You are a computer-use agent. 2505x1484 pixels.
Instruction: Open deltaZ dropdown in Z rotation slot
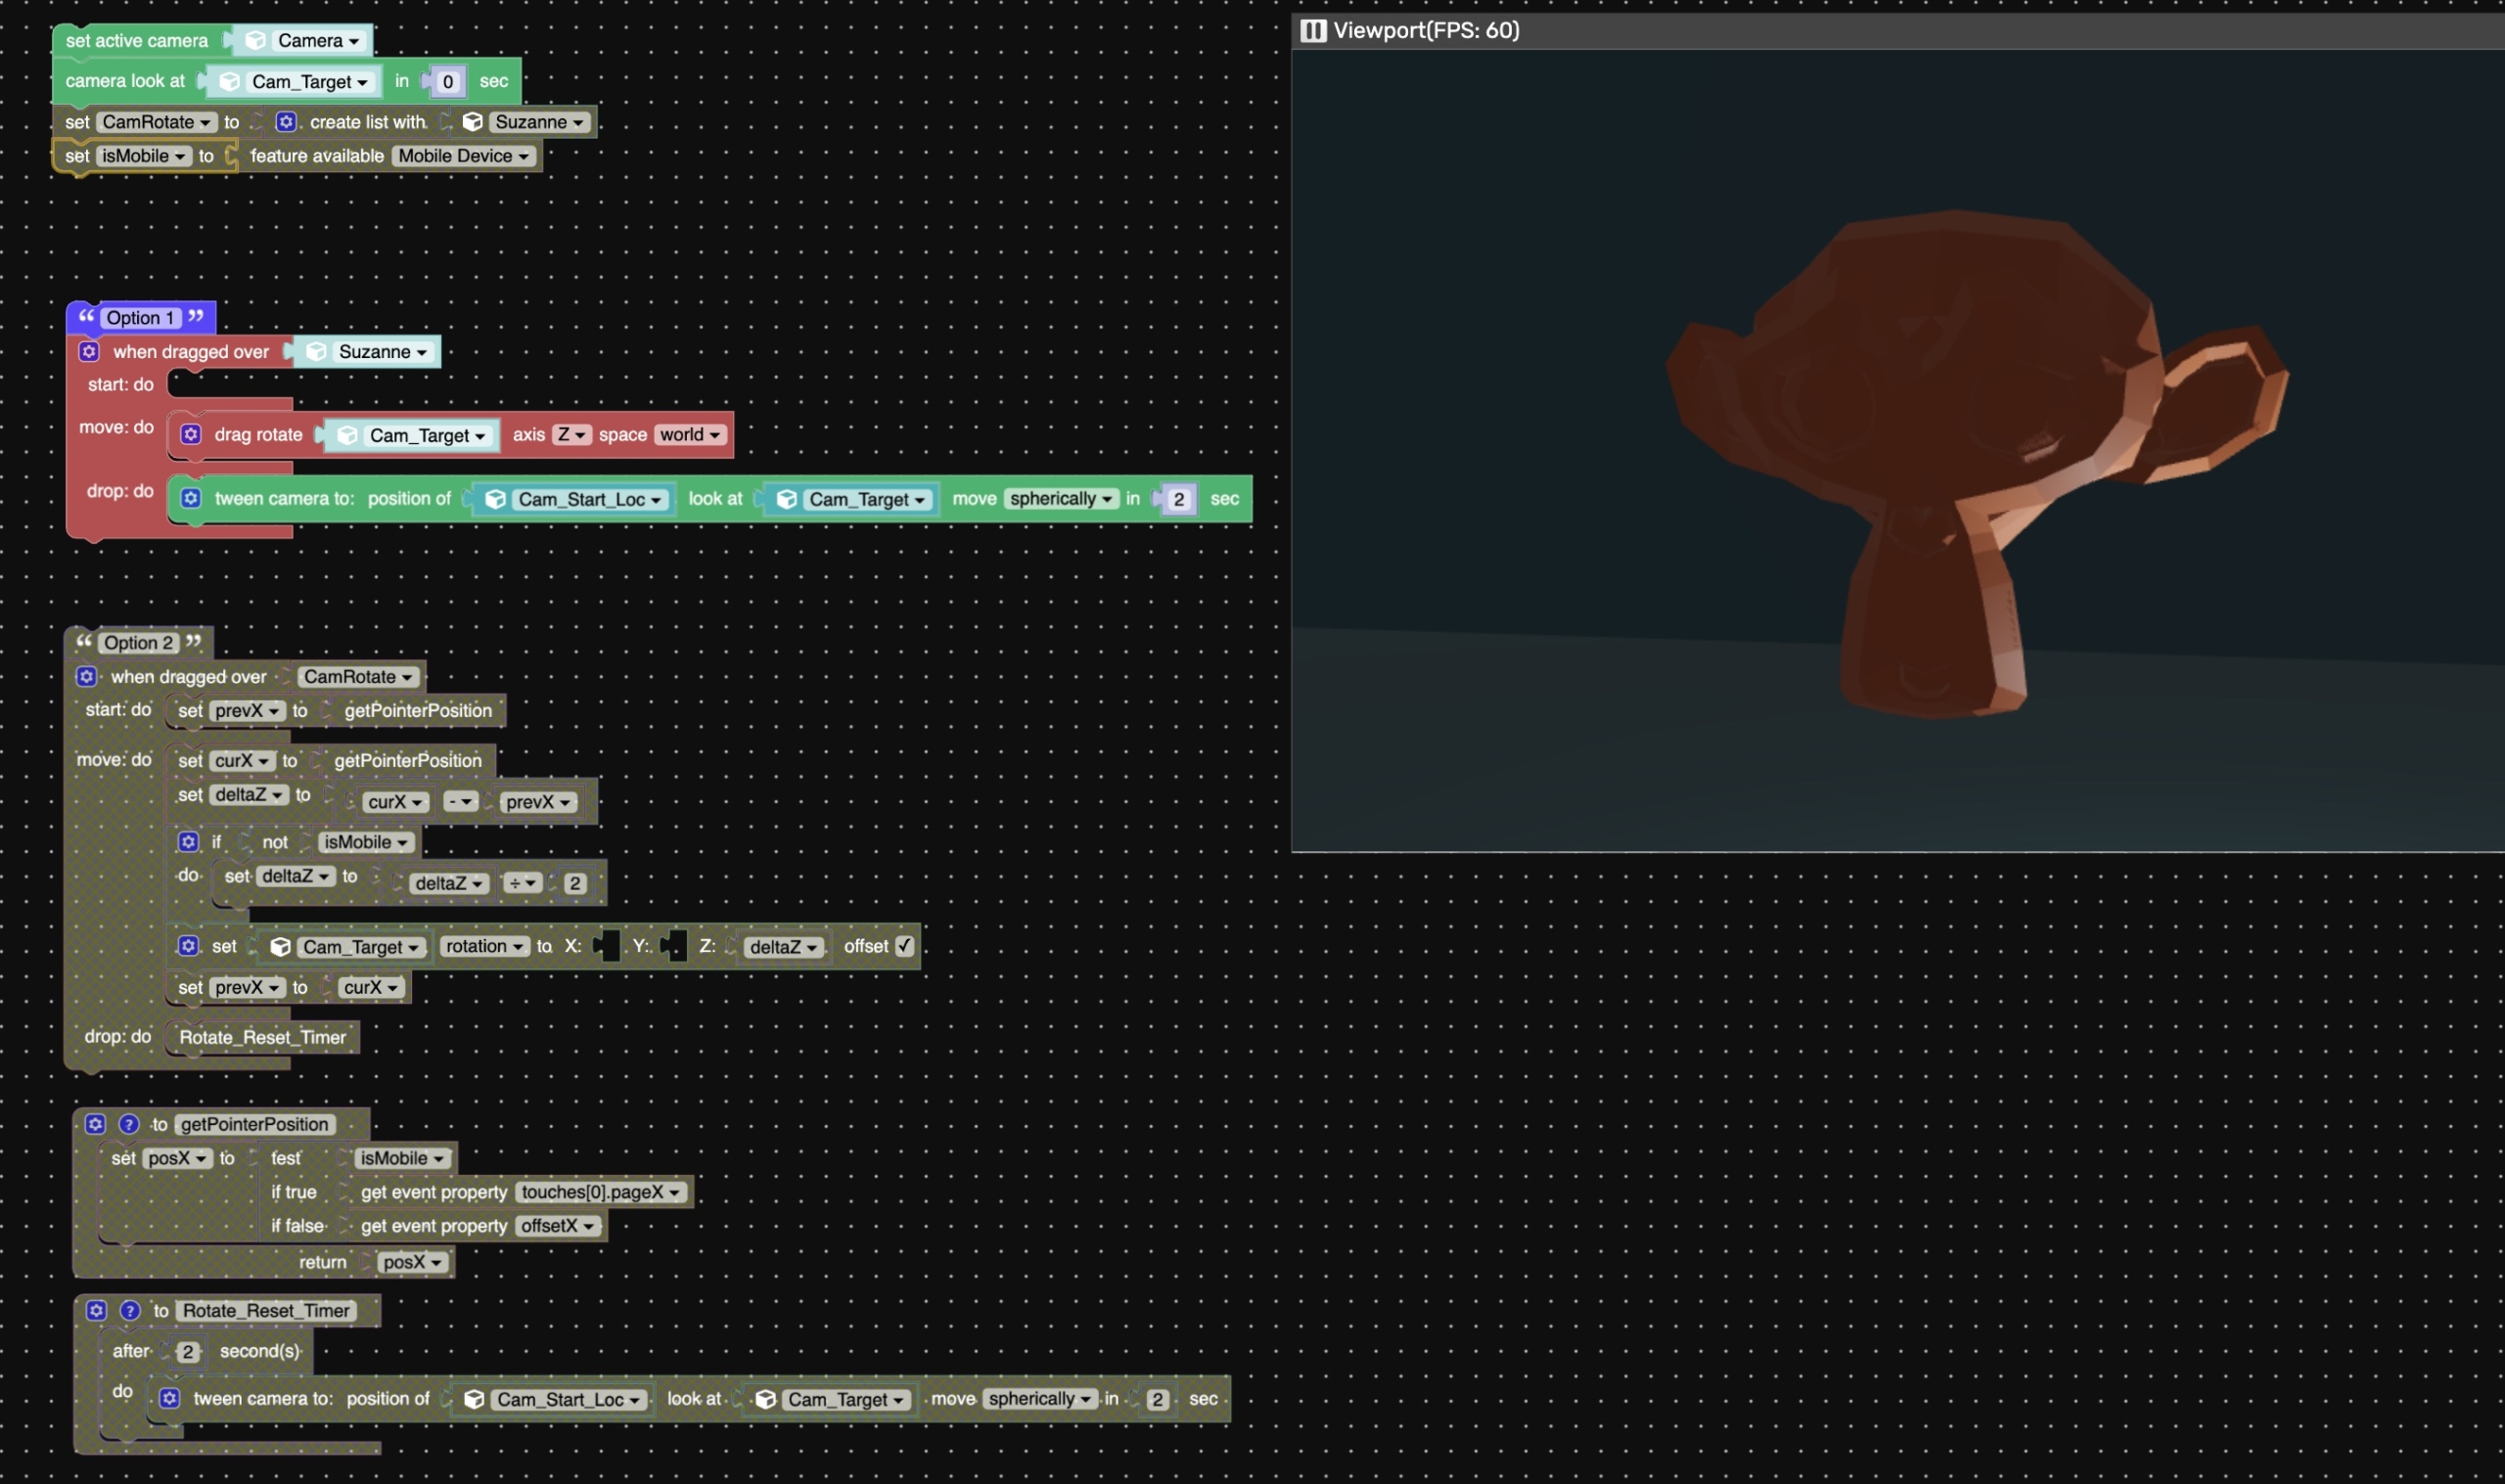[784, 947]
